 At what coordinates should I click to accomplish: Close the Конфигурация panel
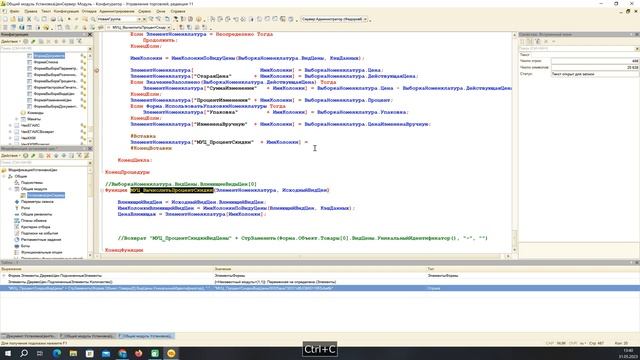click(90, 35)
